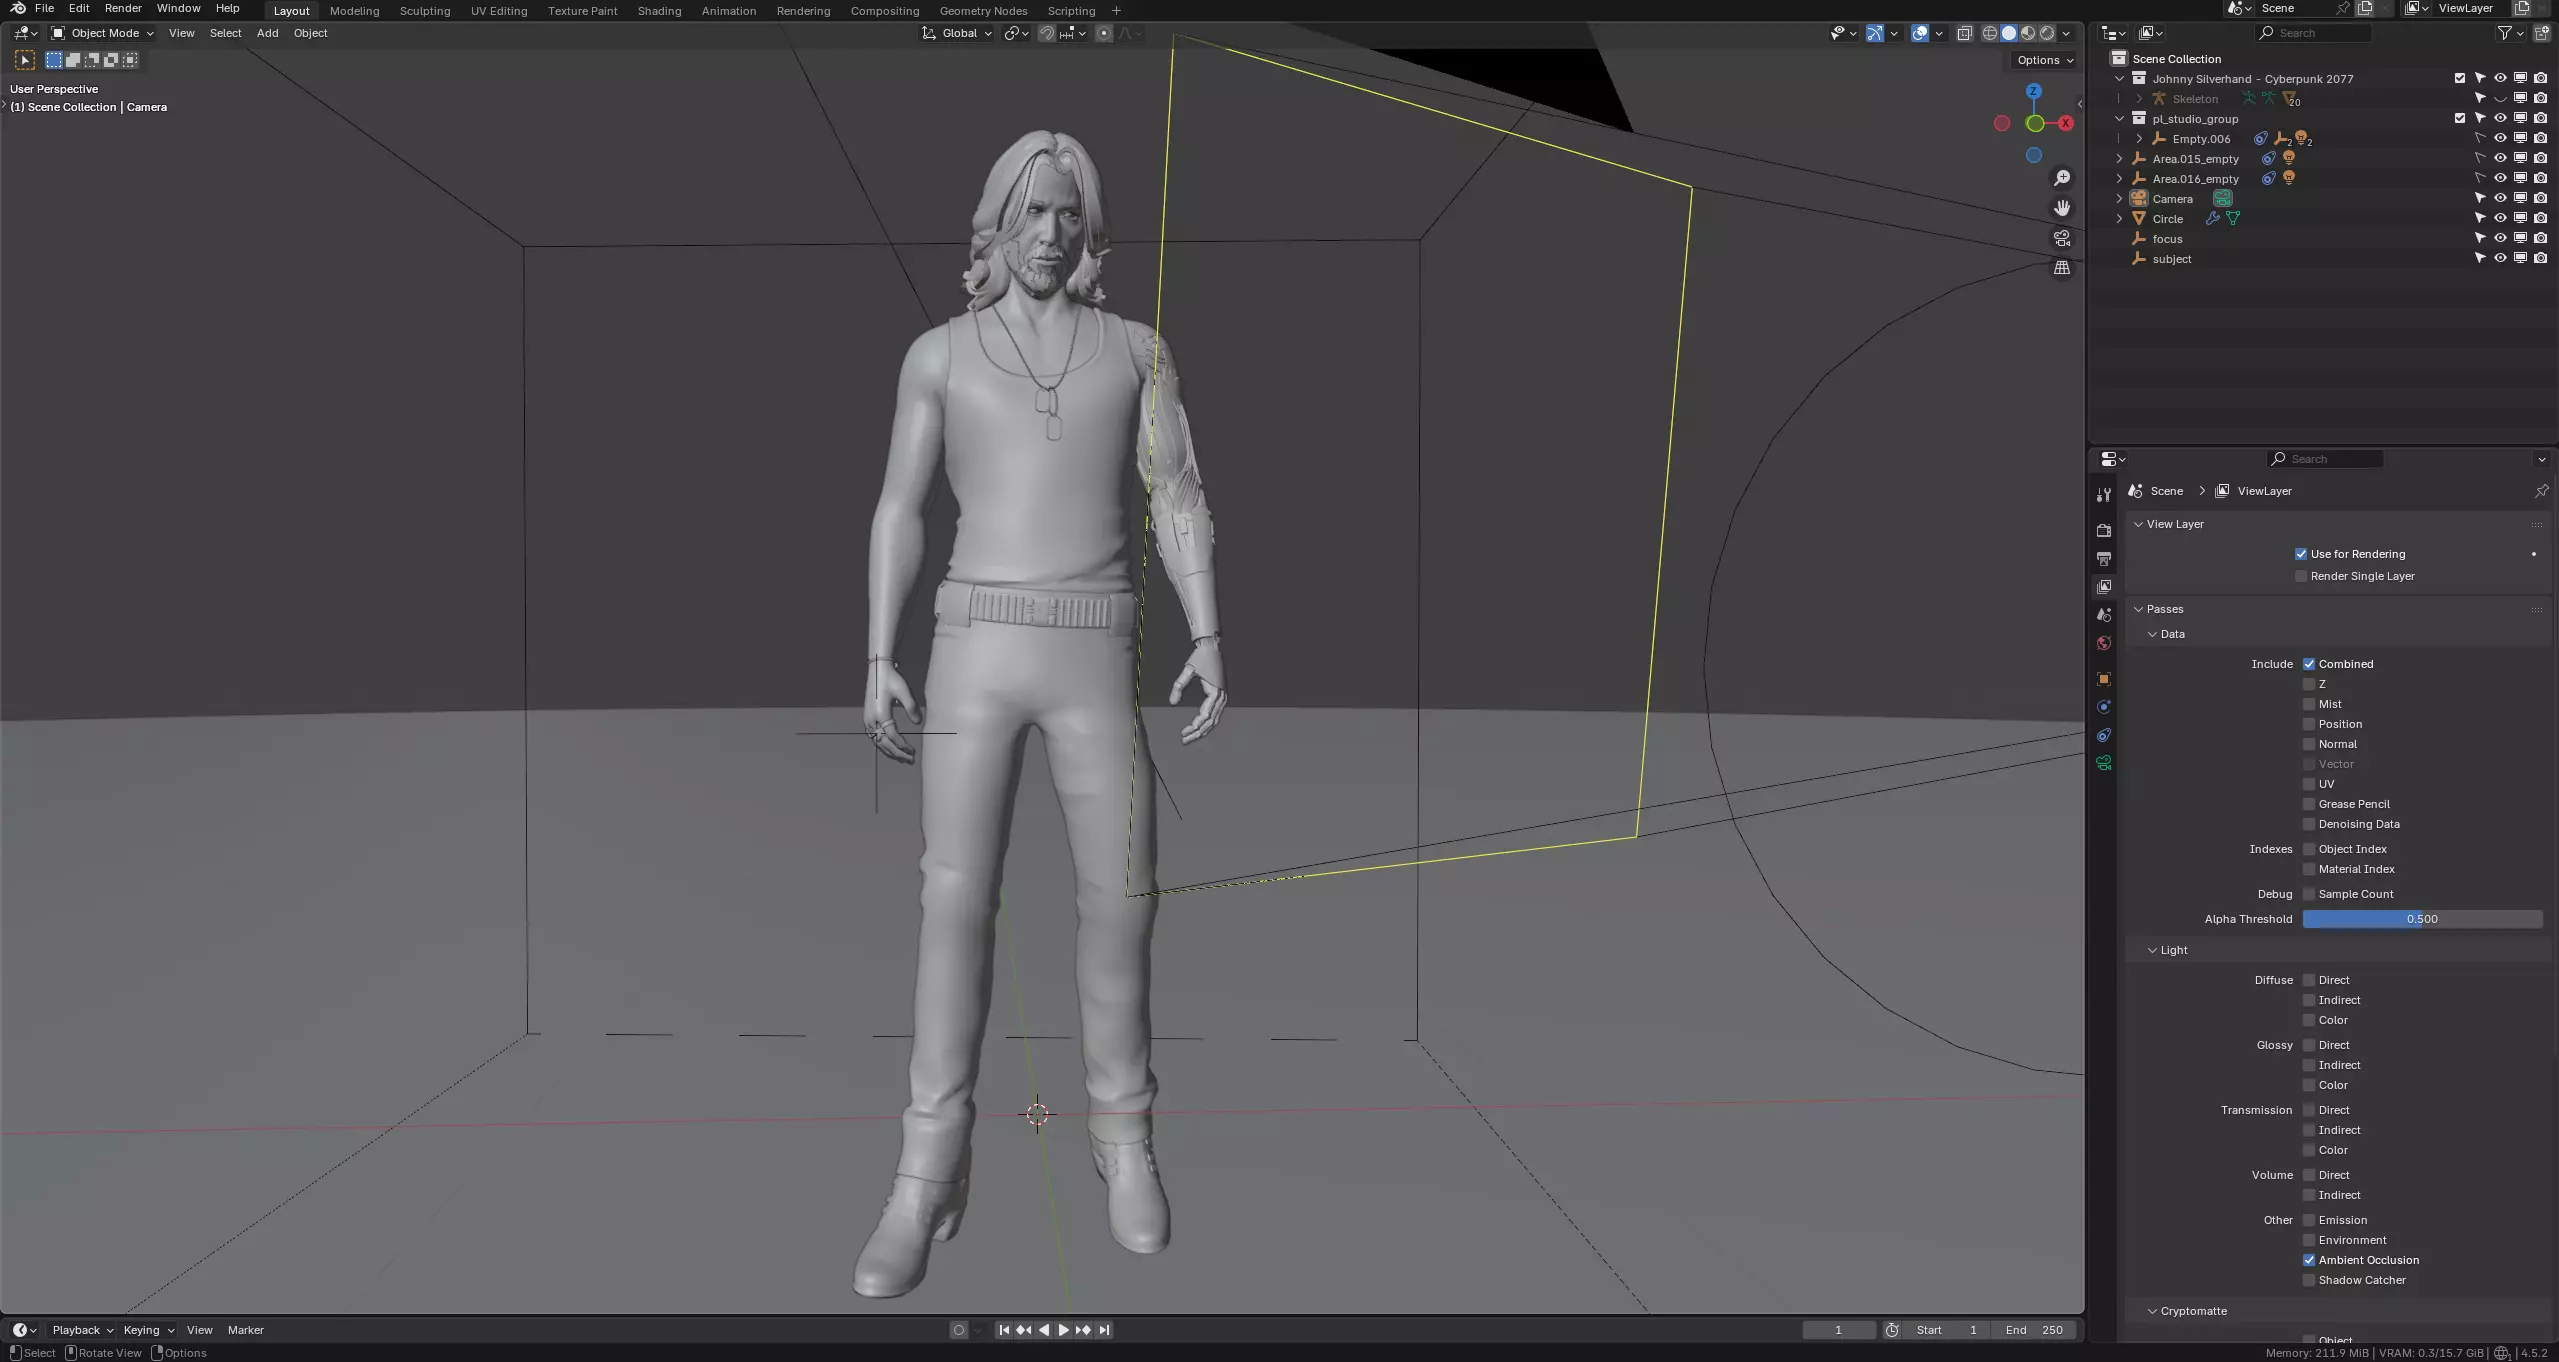The width and height of the screenshot is (2559, 1362).
Task: Switch to the Shading workspace tab
Action: tap(659, 10)
